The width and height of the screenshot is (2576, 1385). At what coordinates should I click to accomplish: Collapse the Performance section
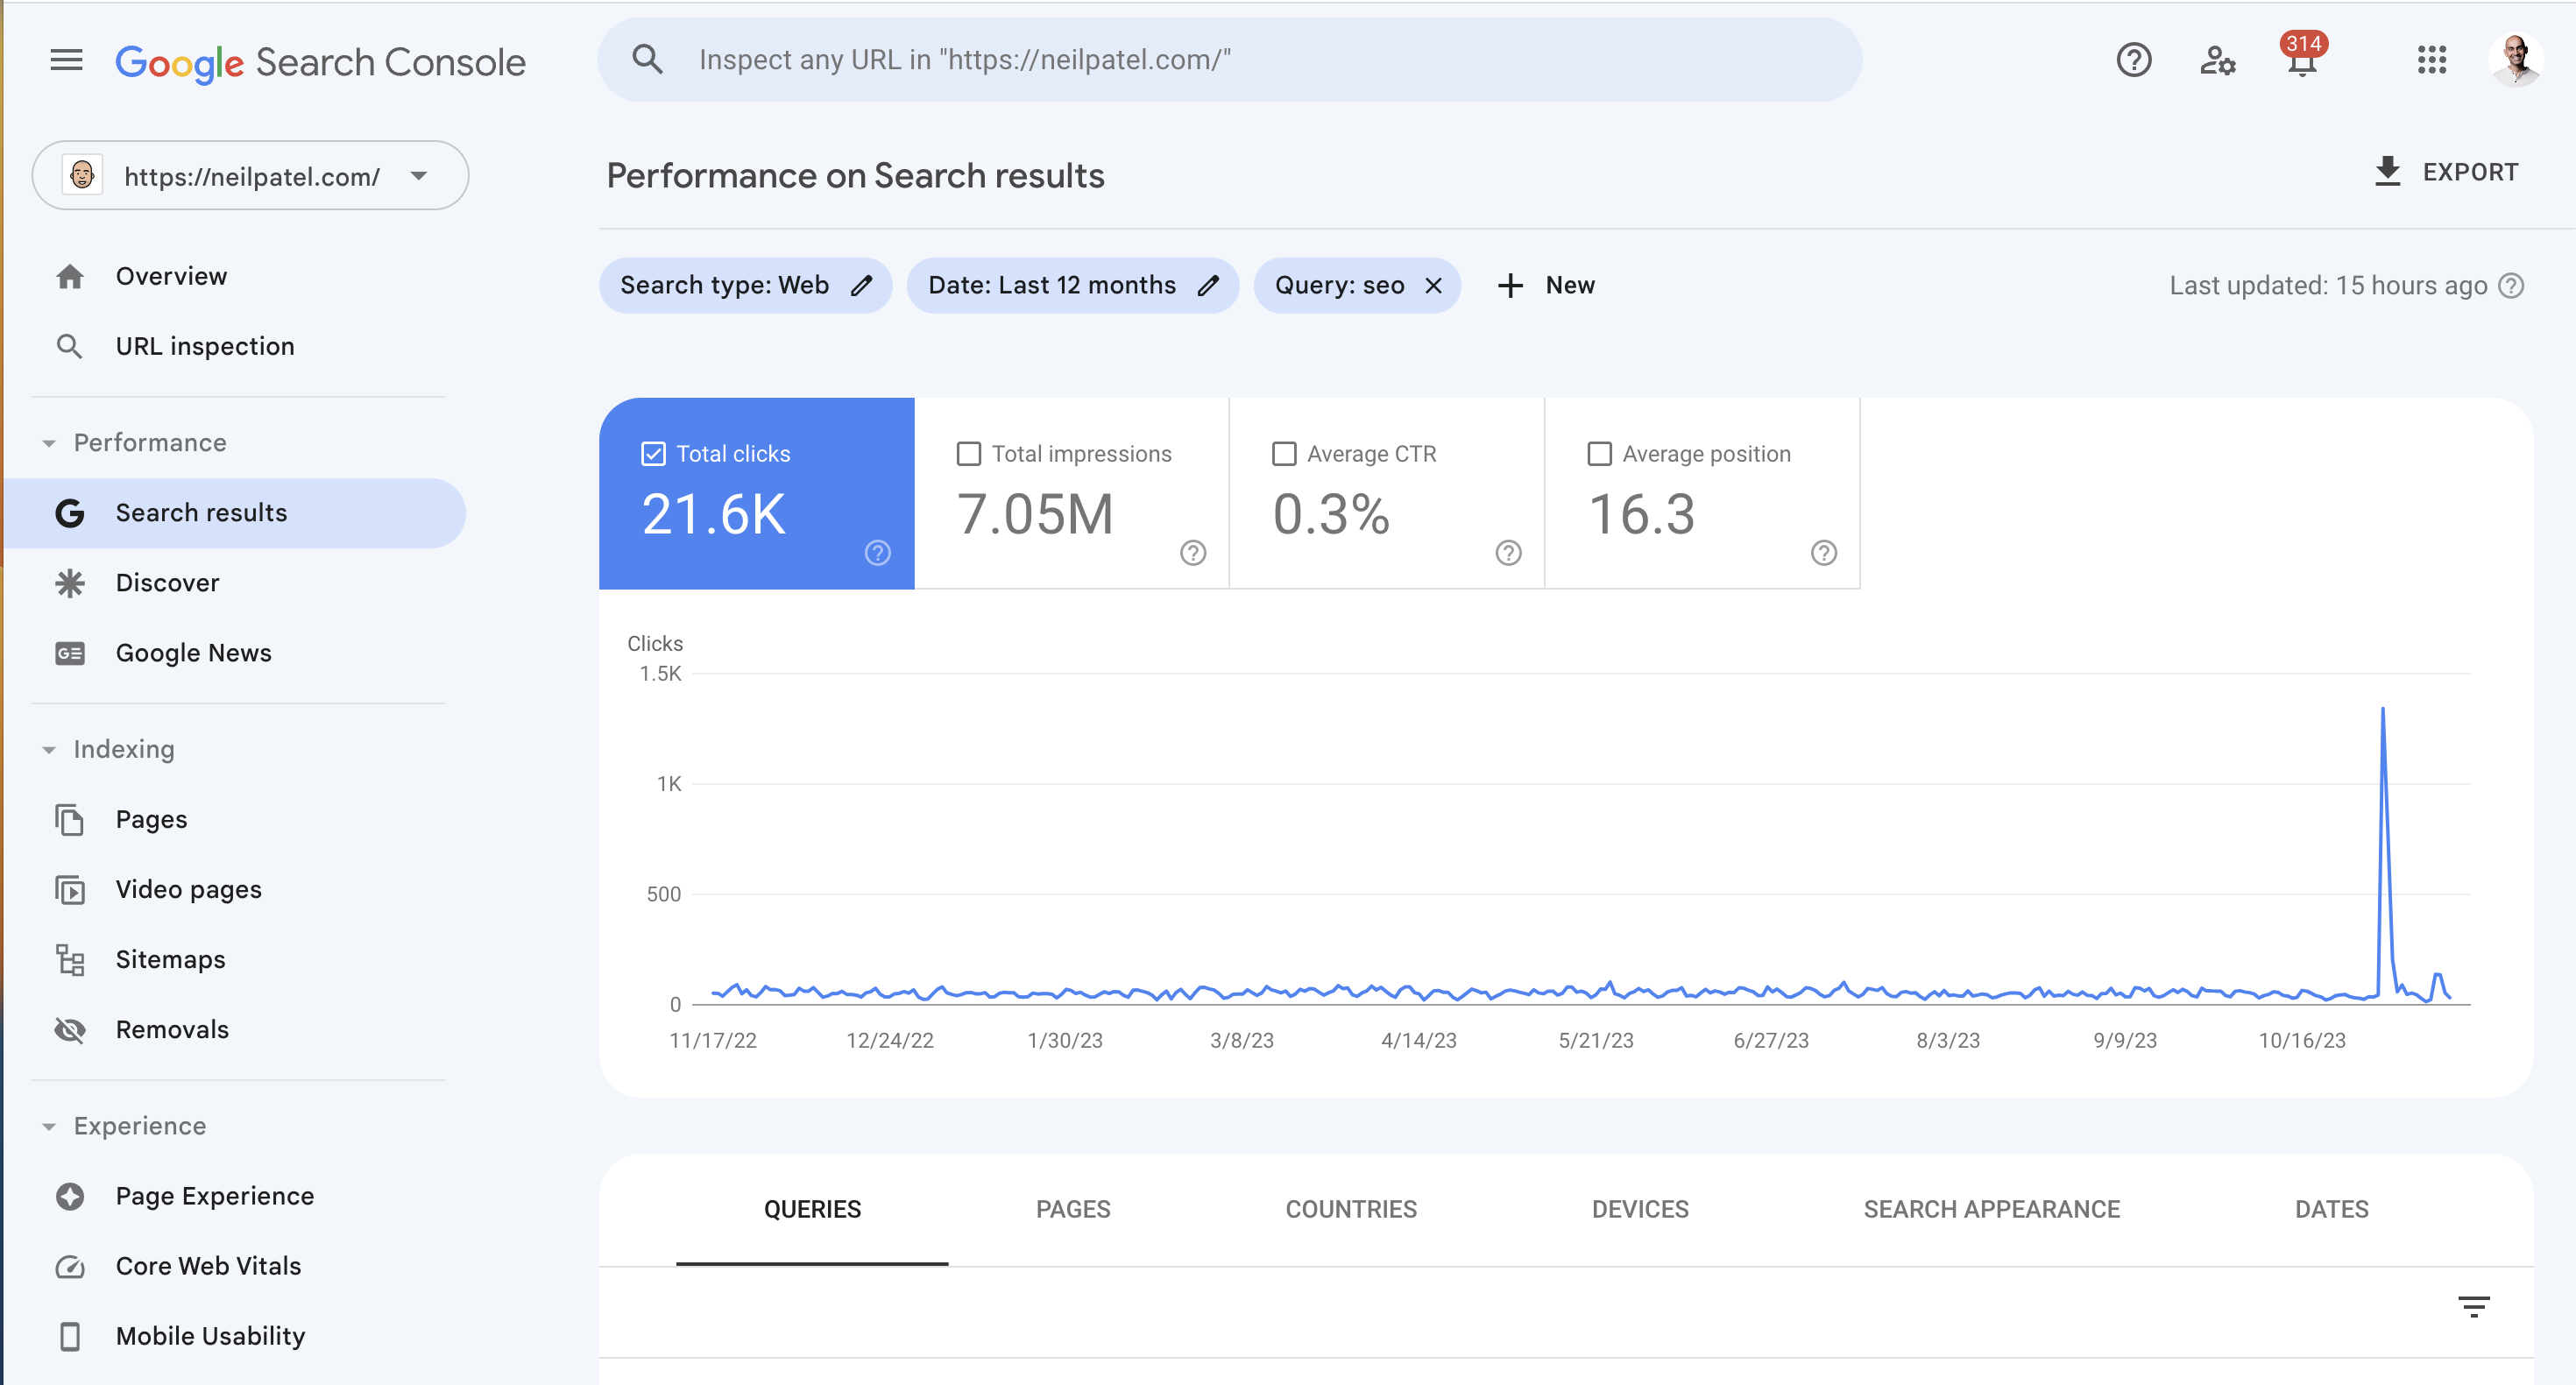[49, 443]
